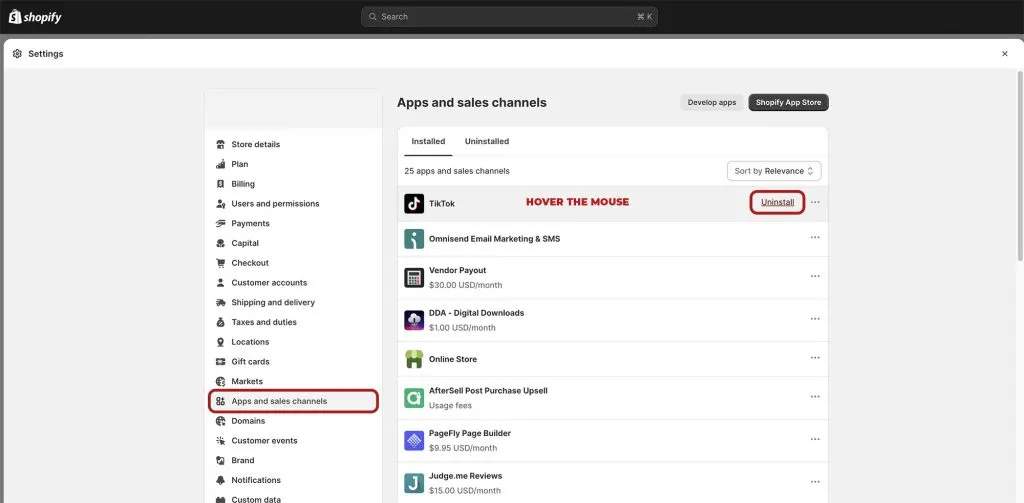1024x503 pixels.
Task: Open more options for DDA Digital Downloads
Action: 815,319
